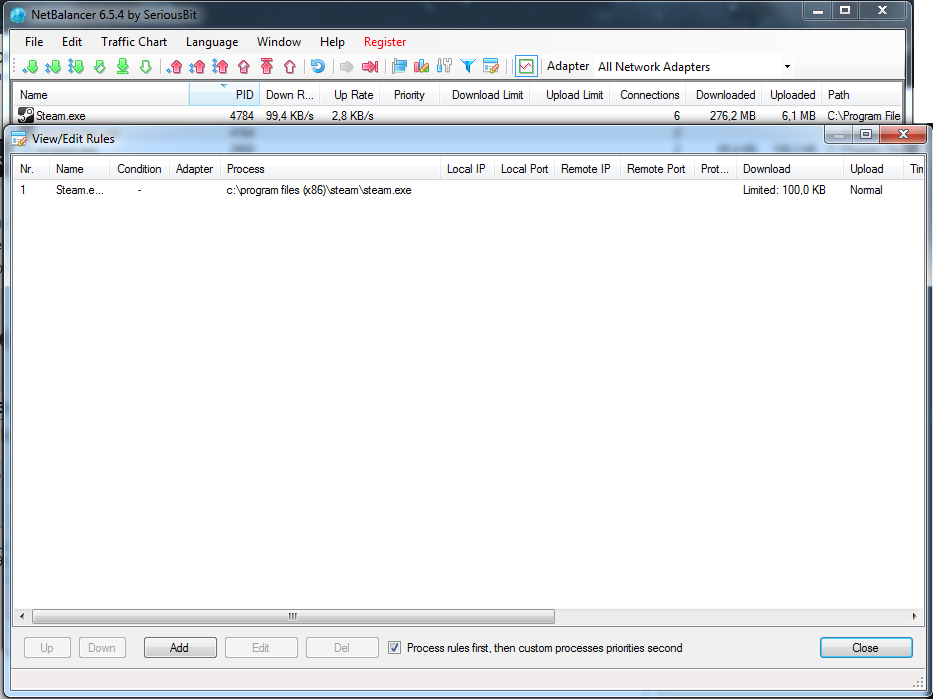Click the 'Down R...' column header
Image resolution: width=933 pixels, height=699 pixels.
(289, 95)
